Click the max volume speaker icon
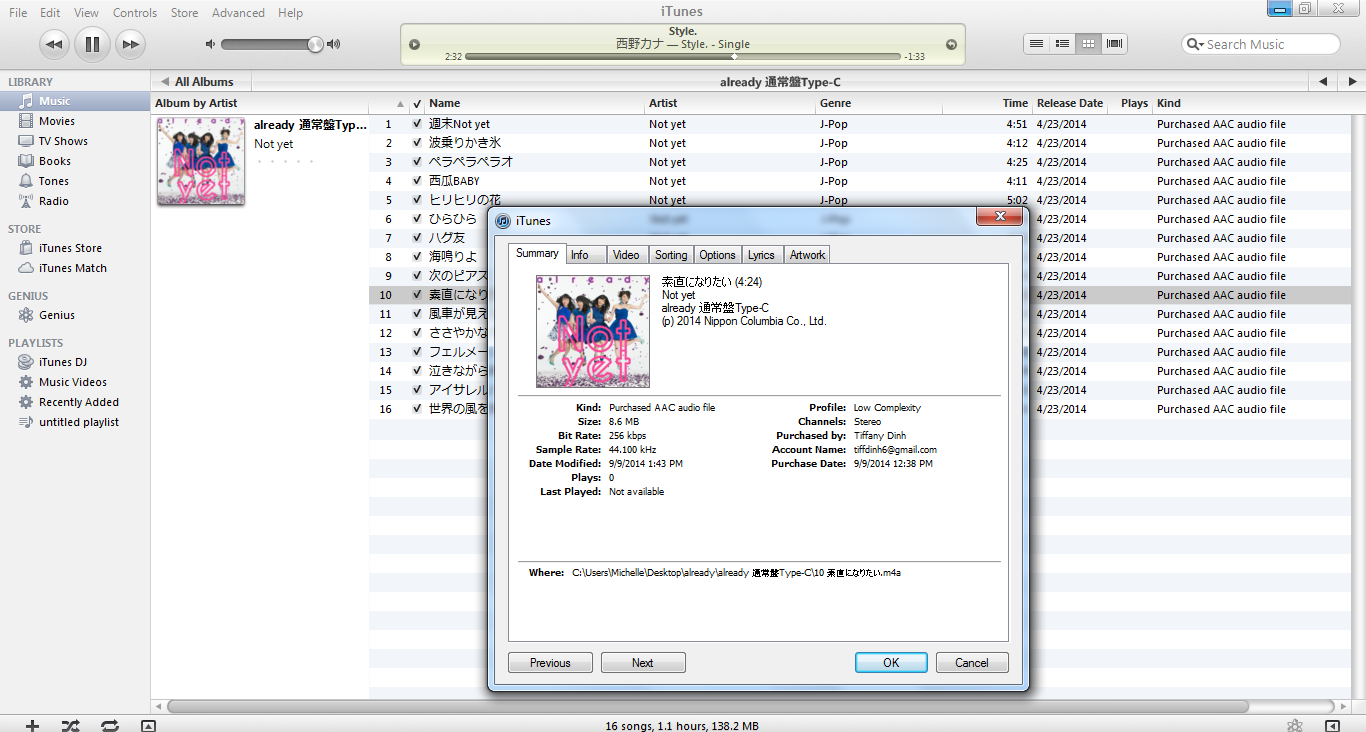This screenshot has height=732, width=1366. pyautogui.click(x=334, y=44)
